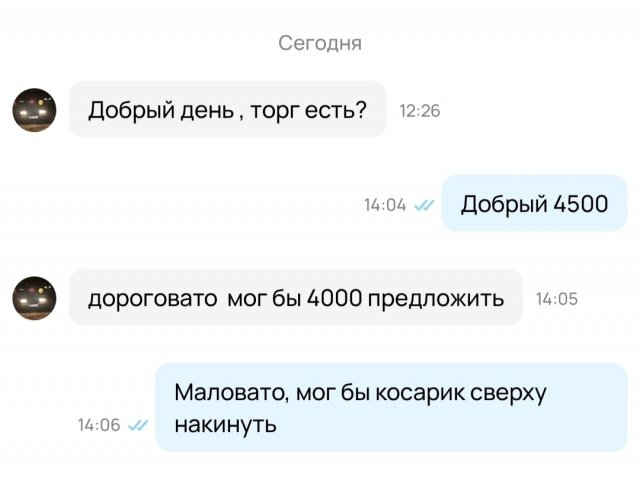Image resolution: width=640 pixels, height=484 pixels.
Task: Click the 14:04 timestamp
Action: [x=385, y=205]
